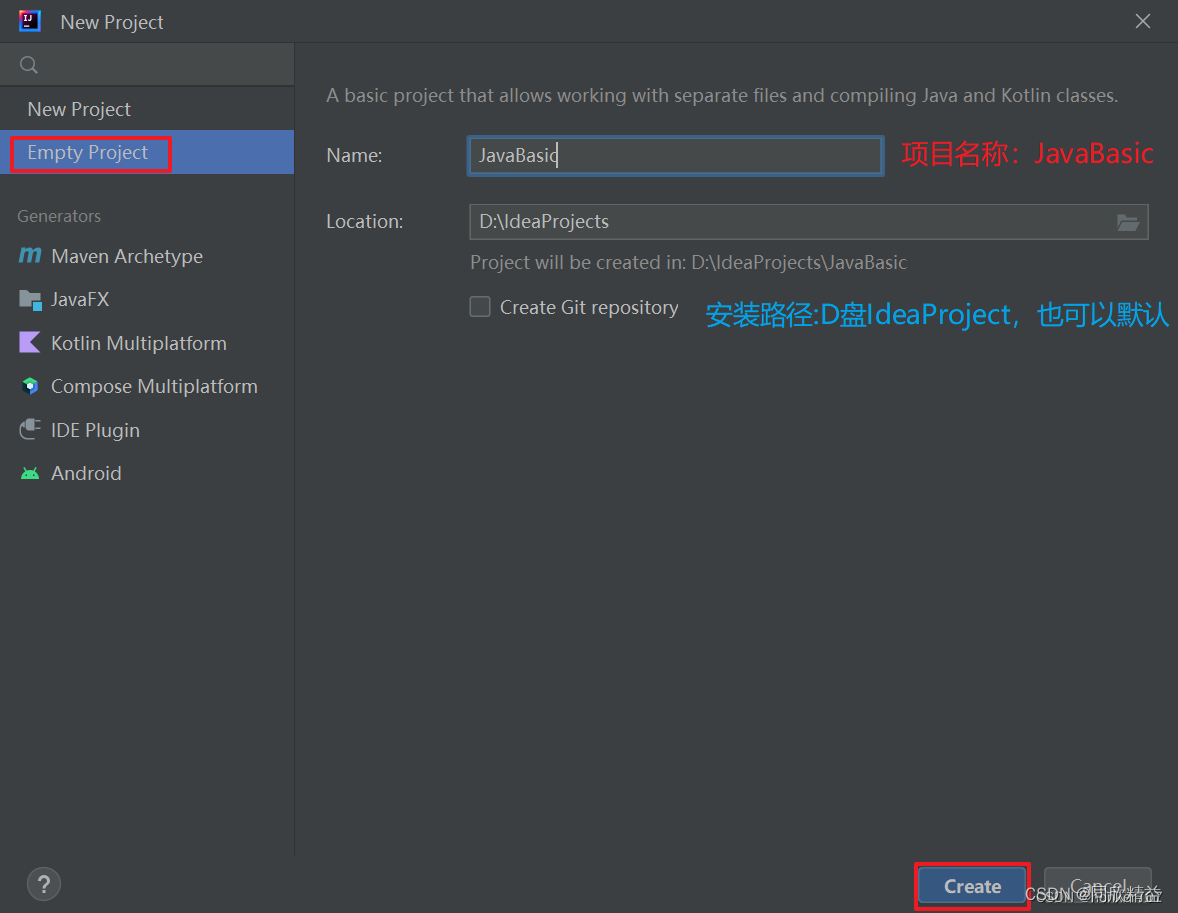Choose the JavaFX generator
1178x913 pixels.
pos(147,299)
